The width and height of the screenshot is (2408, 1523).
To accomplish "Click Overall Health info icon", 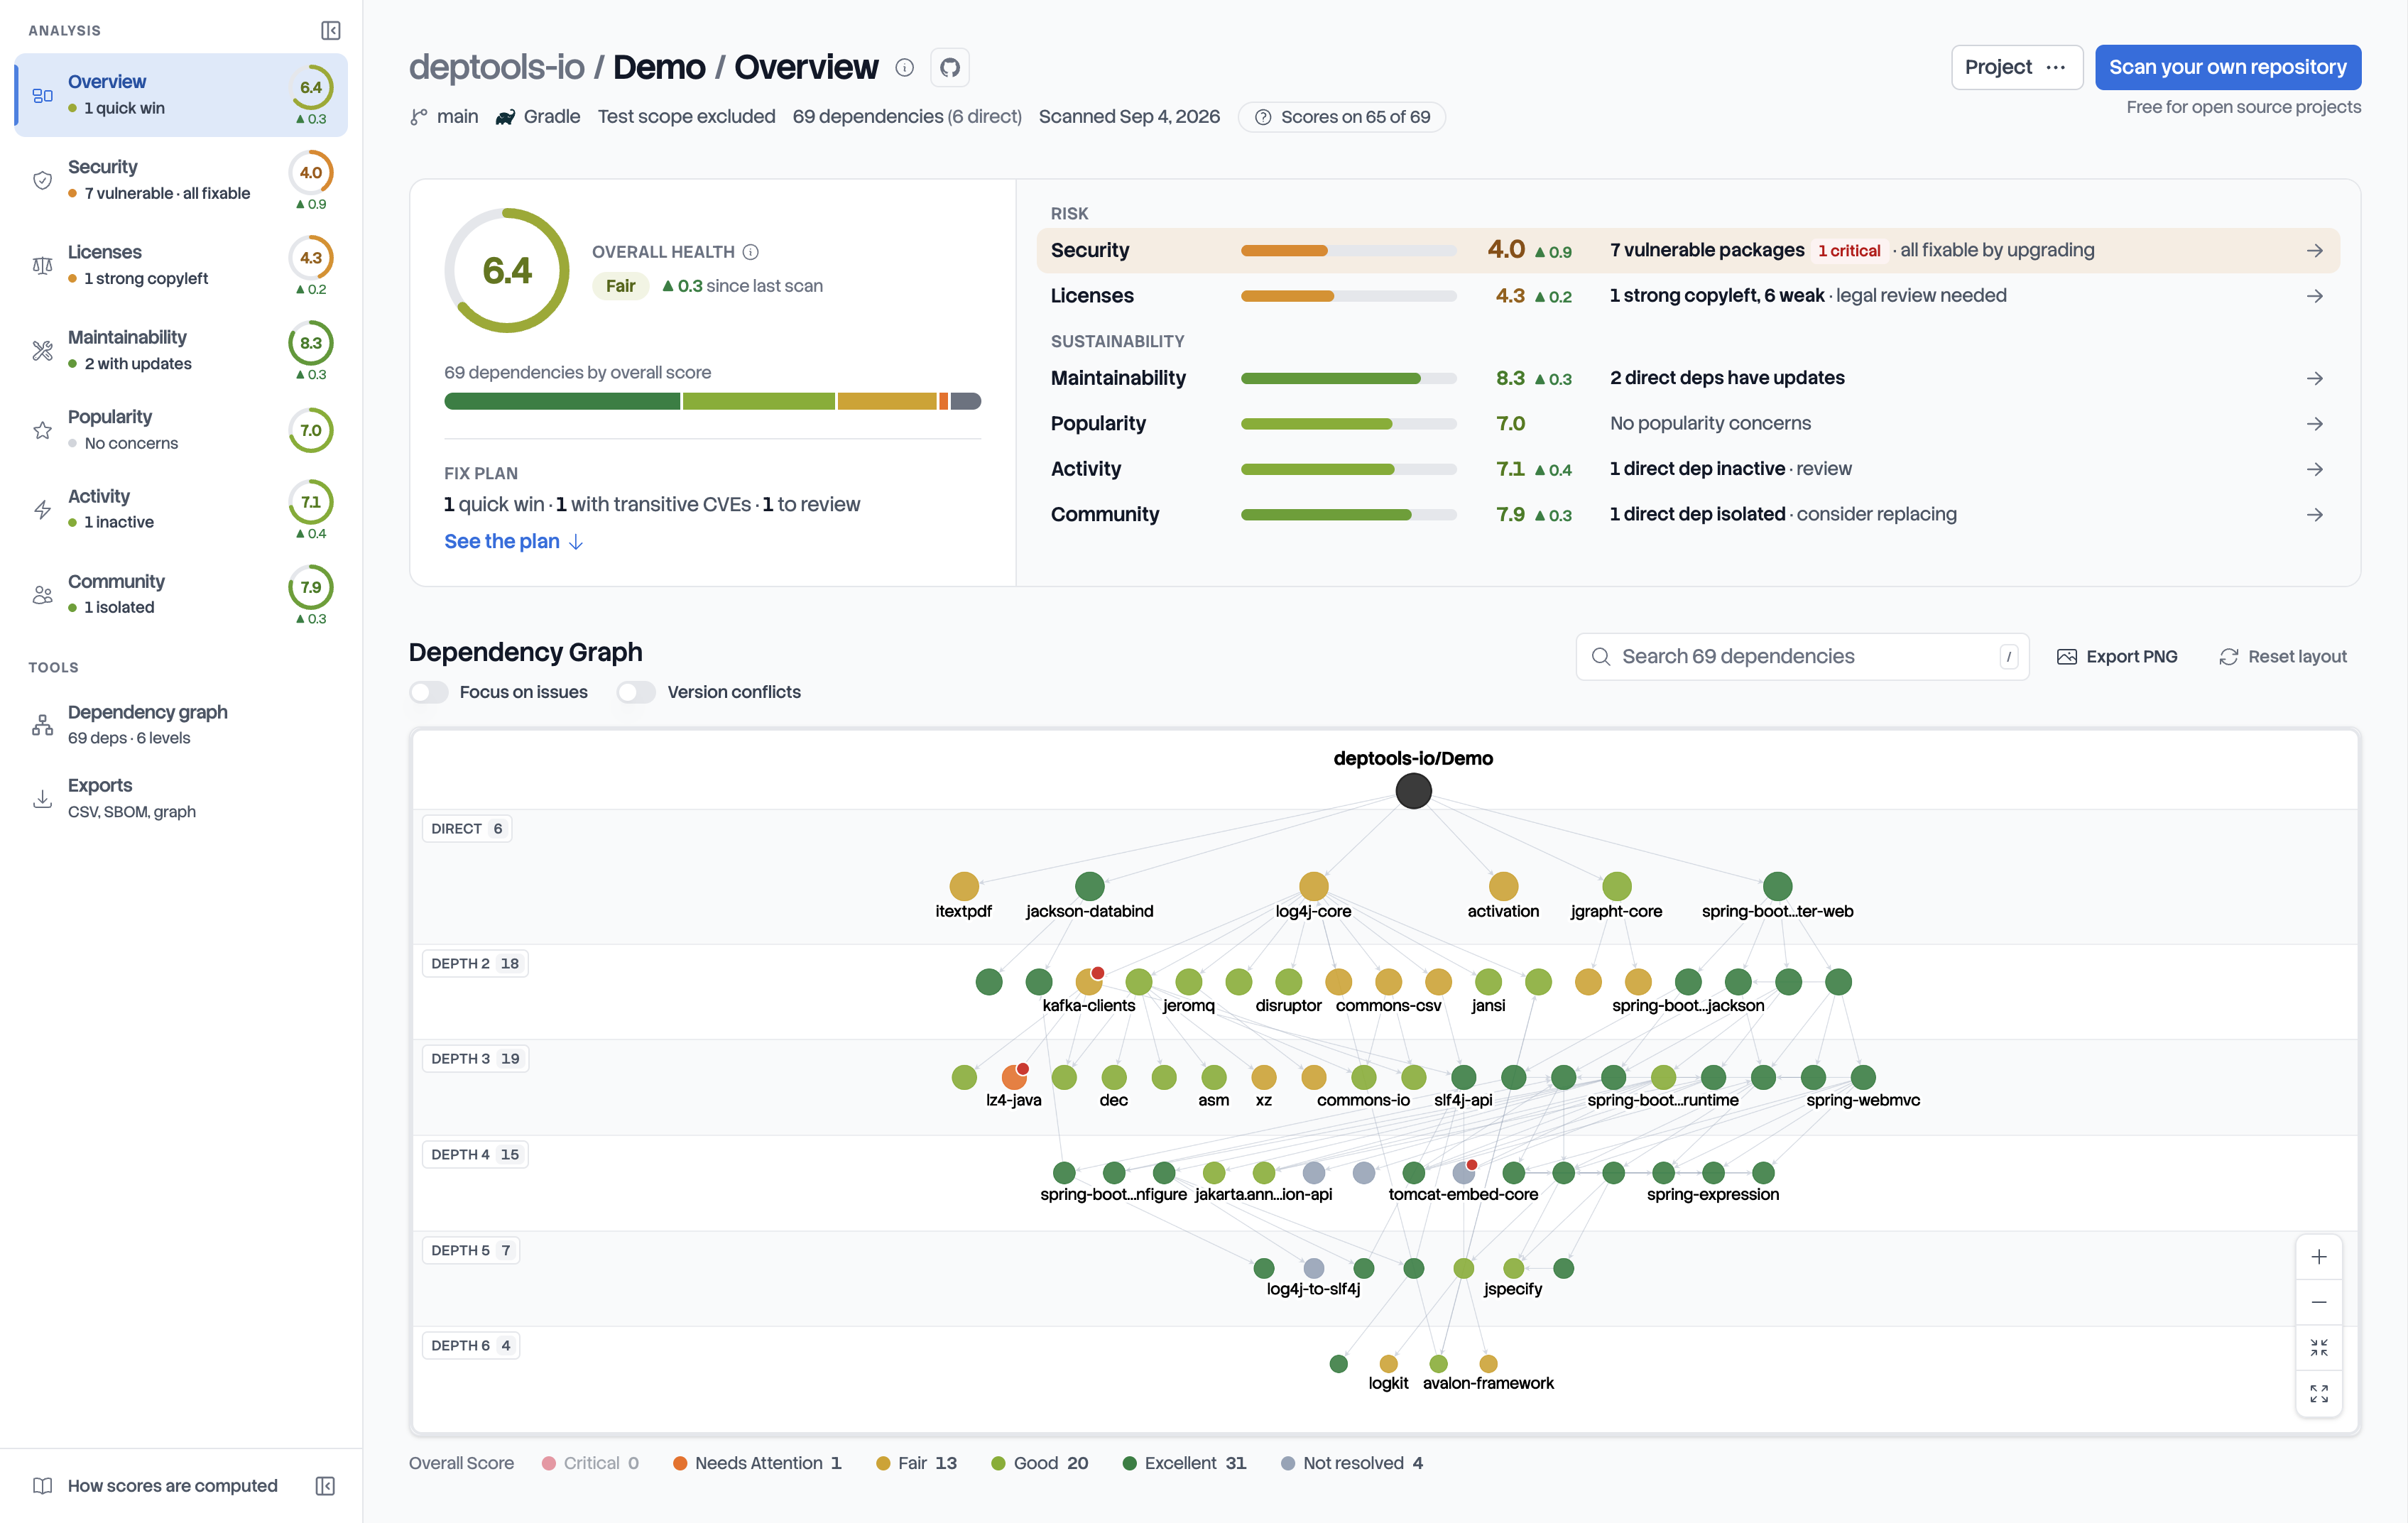I will click(x=751, y=252).
